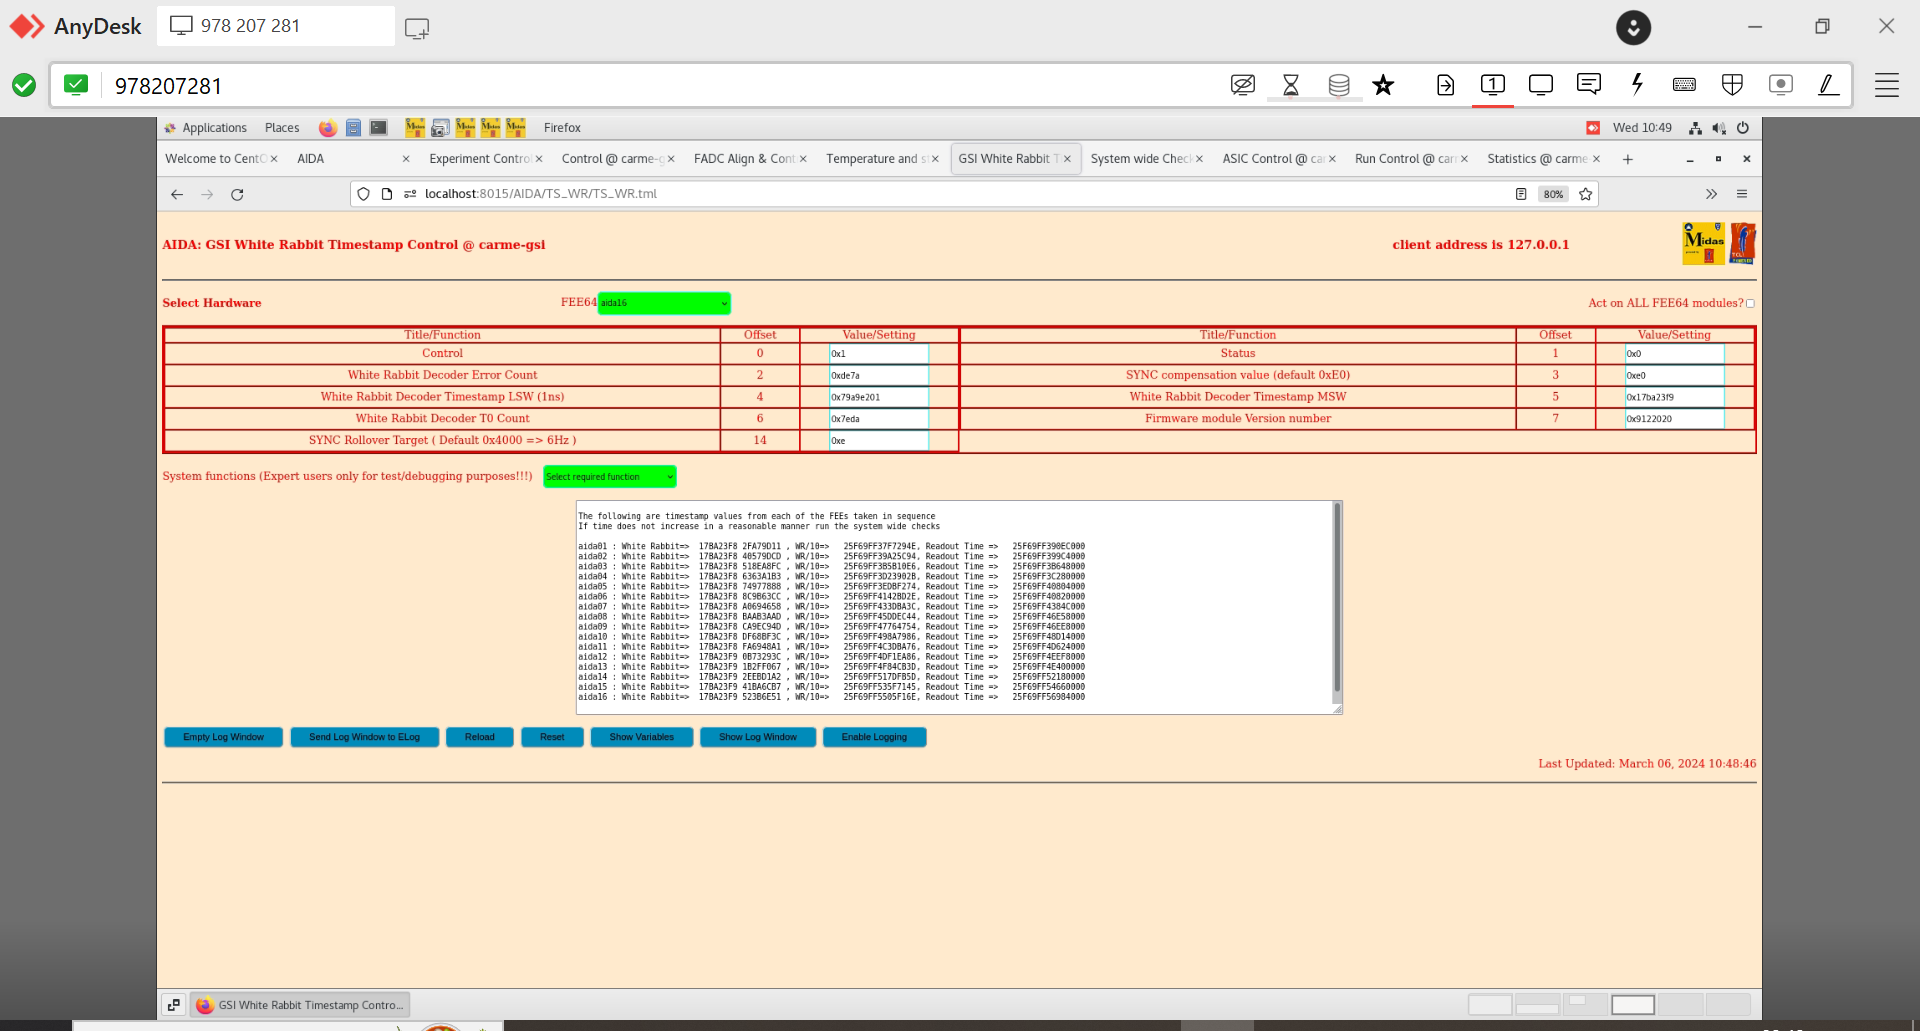Open Firefox hamburger application menu

1742,194
